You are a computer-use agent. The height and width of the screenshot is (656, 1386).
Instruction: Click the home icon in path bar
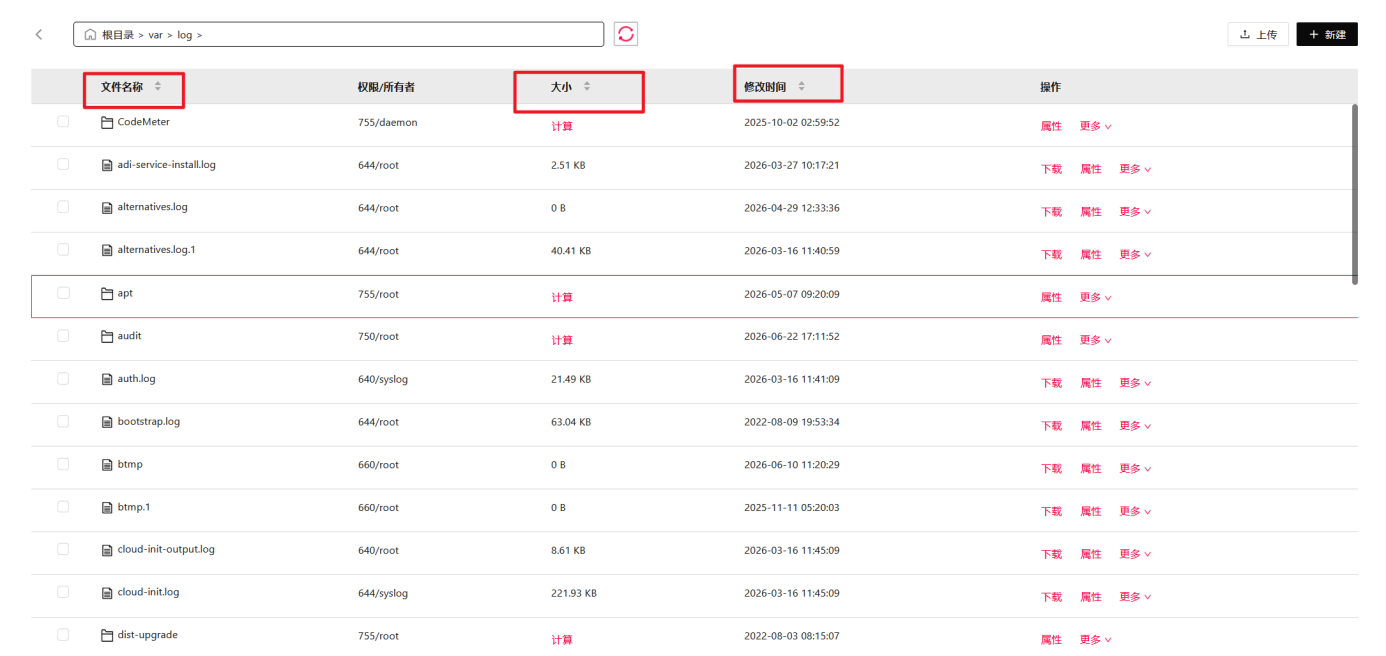coord(91,35)
